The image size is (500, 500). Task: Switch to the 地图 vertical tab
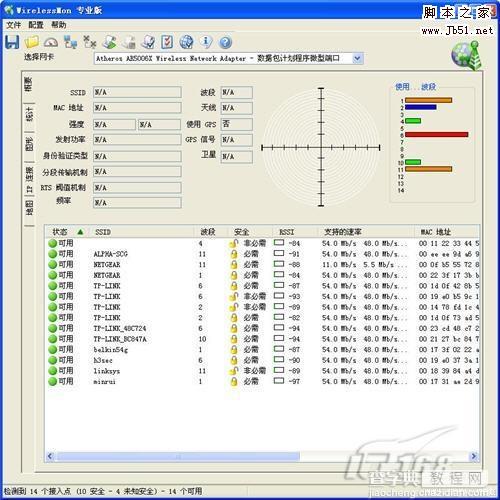click(x=29, y=209)
